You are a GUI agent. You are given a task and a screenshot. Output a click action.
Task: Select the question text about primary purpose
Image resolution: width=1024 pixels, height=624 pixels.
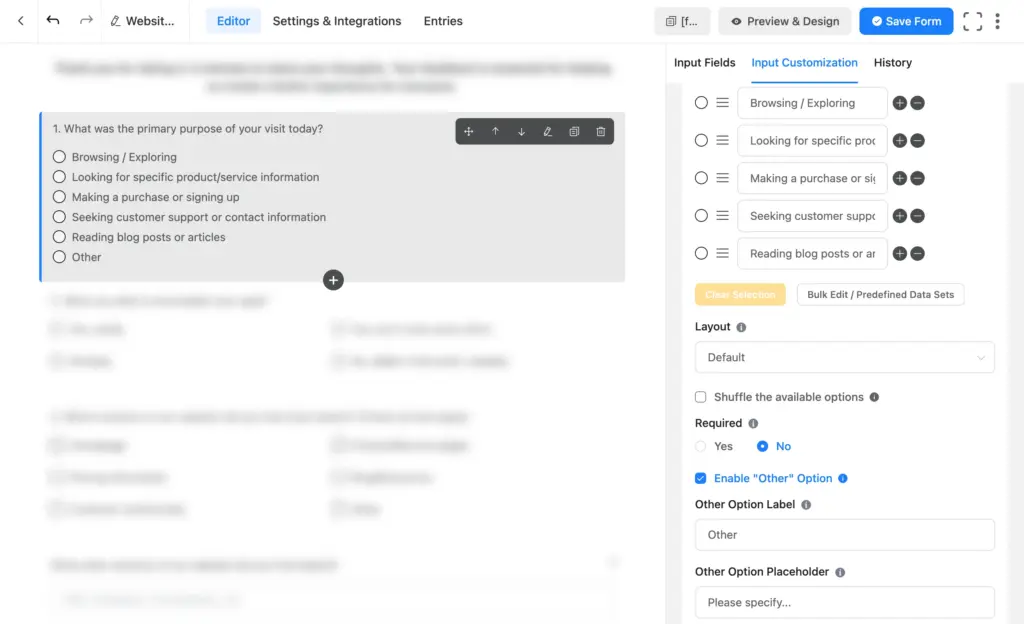[x=187, y=129]
